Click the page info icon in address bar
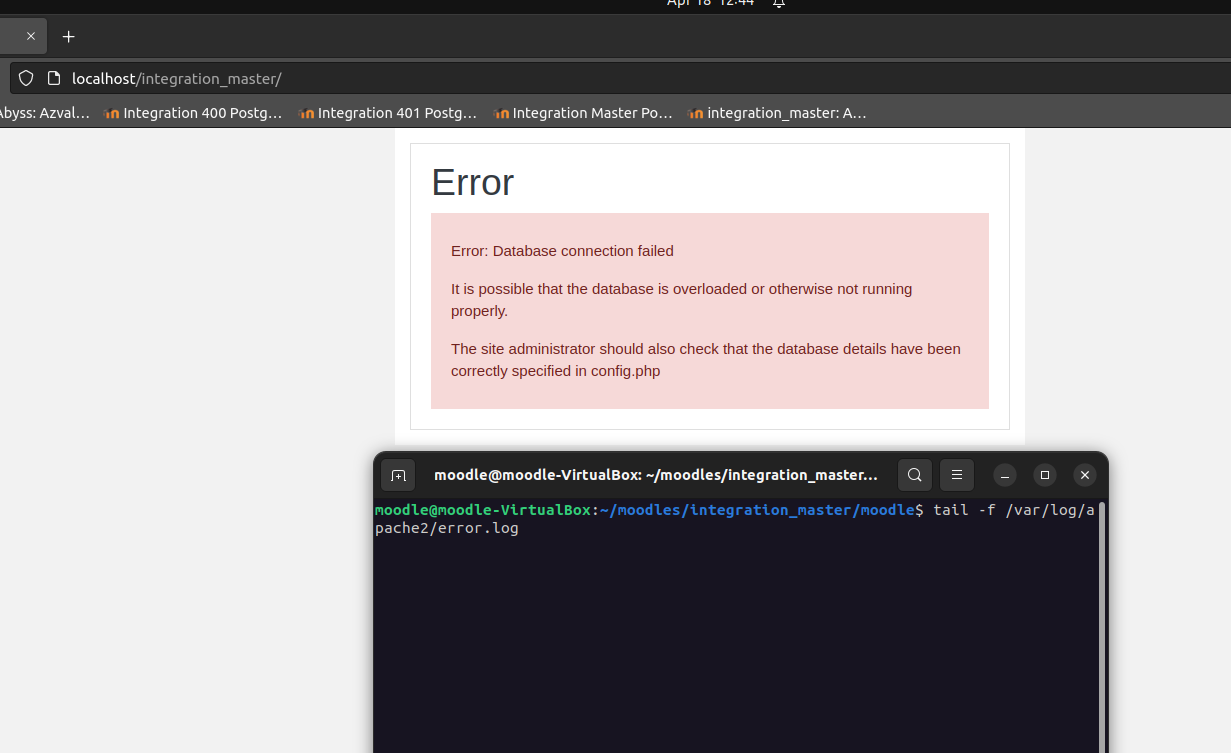Image resolution: width=1231 pixels, height=753 pixels. pos(54,78)
